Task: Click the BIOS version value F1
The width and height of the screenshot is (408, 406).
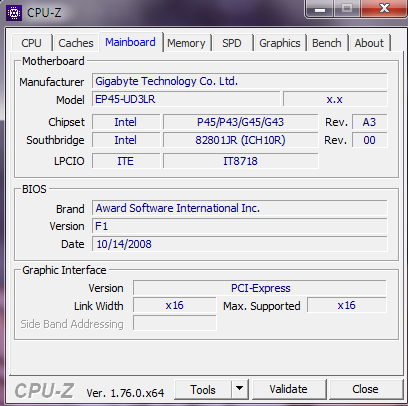Action: point(240,226)
